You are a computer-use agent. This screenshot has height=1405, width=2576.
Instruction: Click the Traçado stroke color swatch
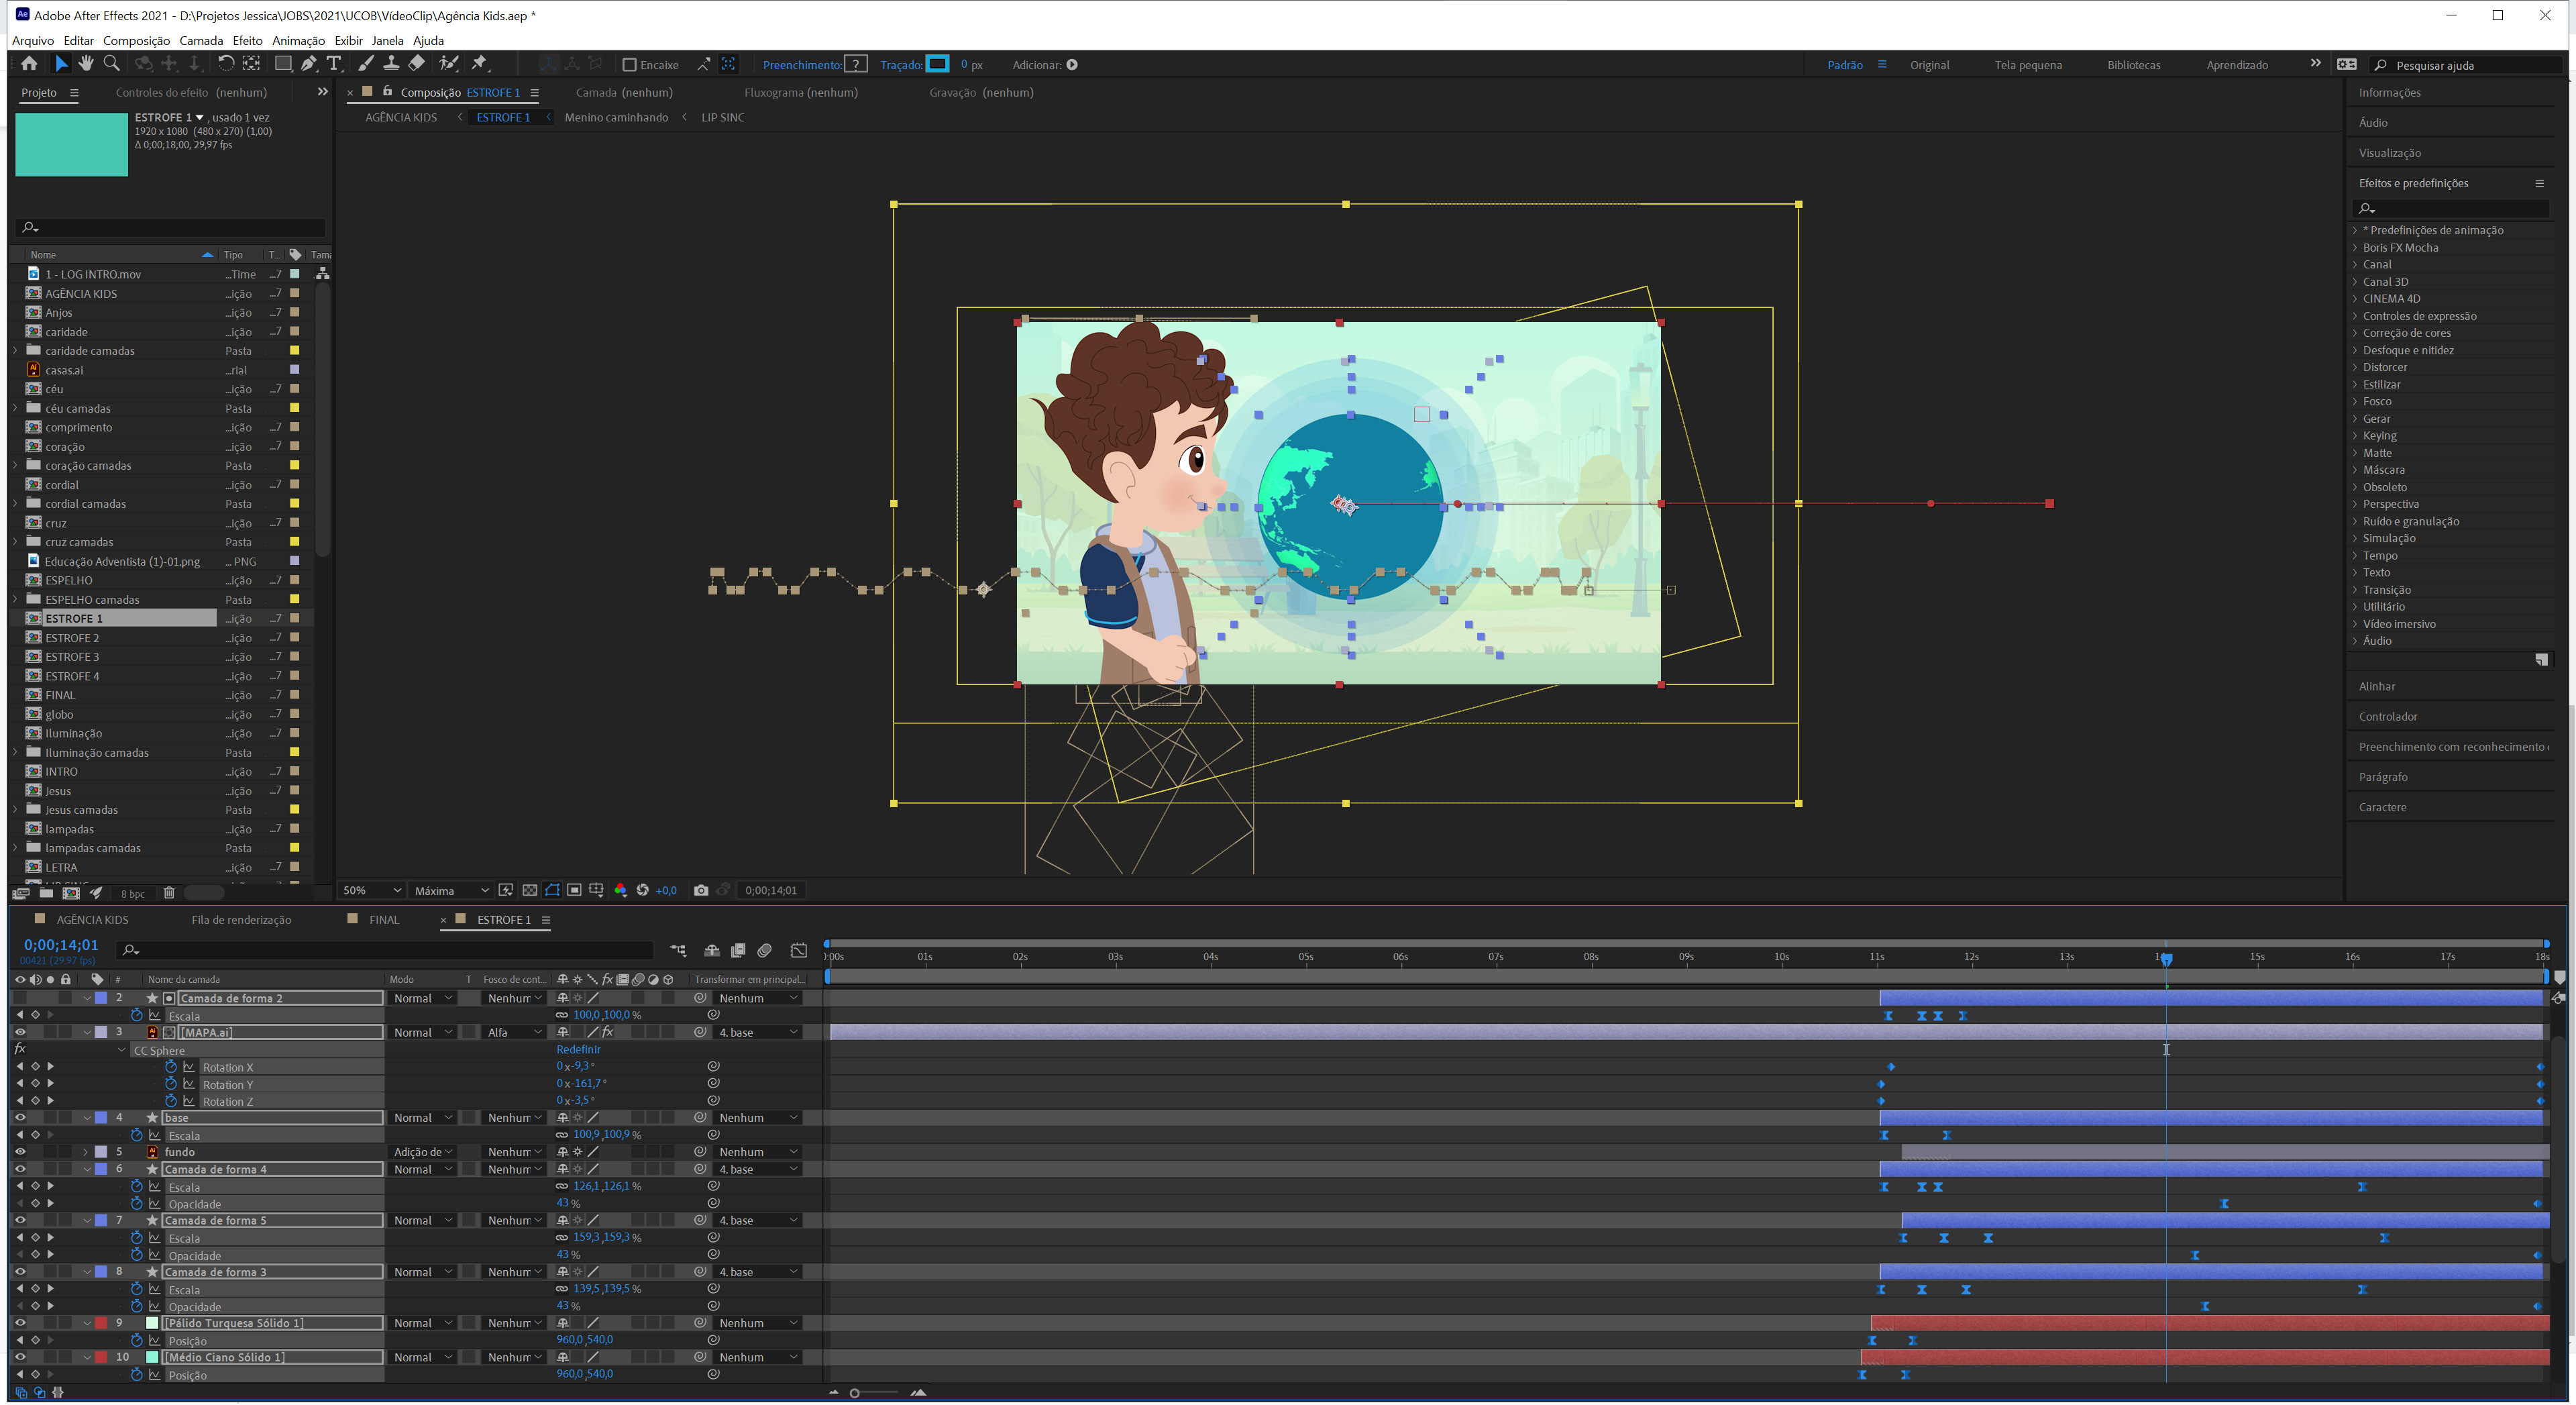[x=937, y=64]
